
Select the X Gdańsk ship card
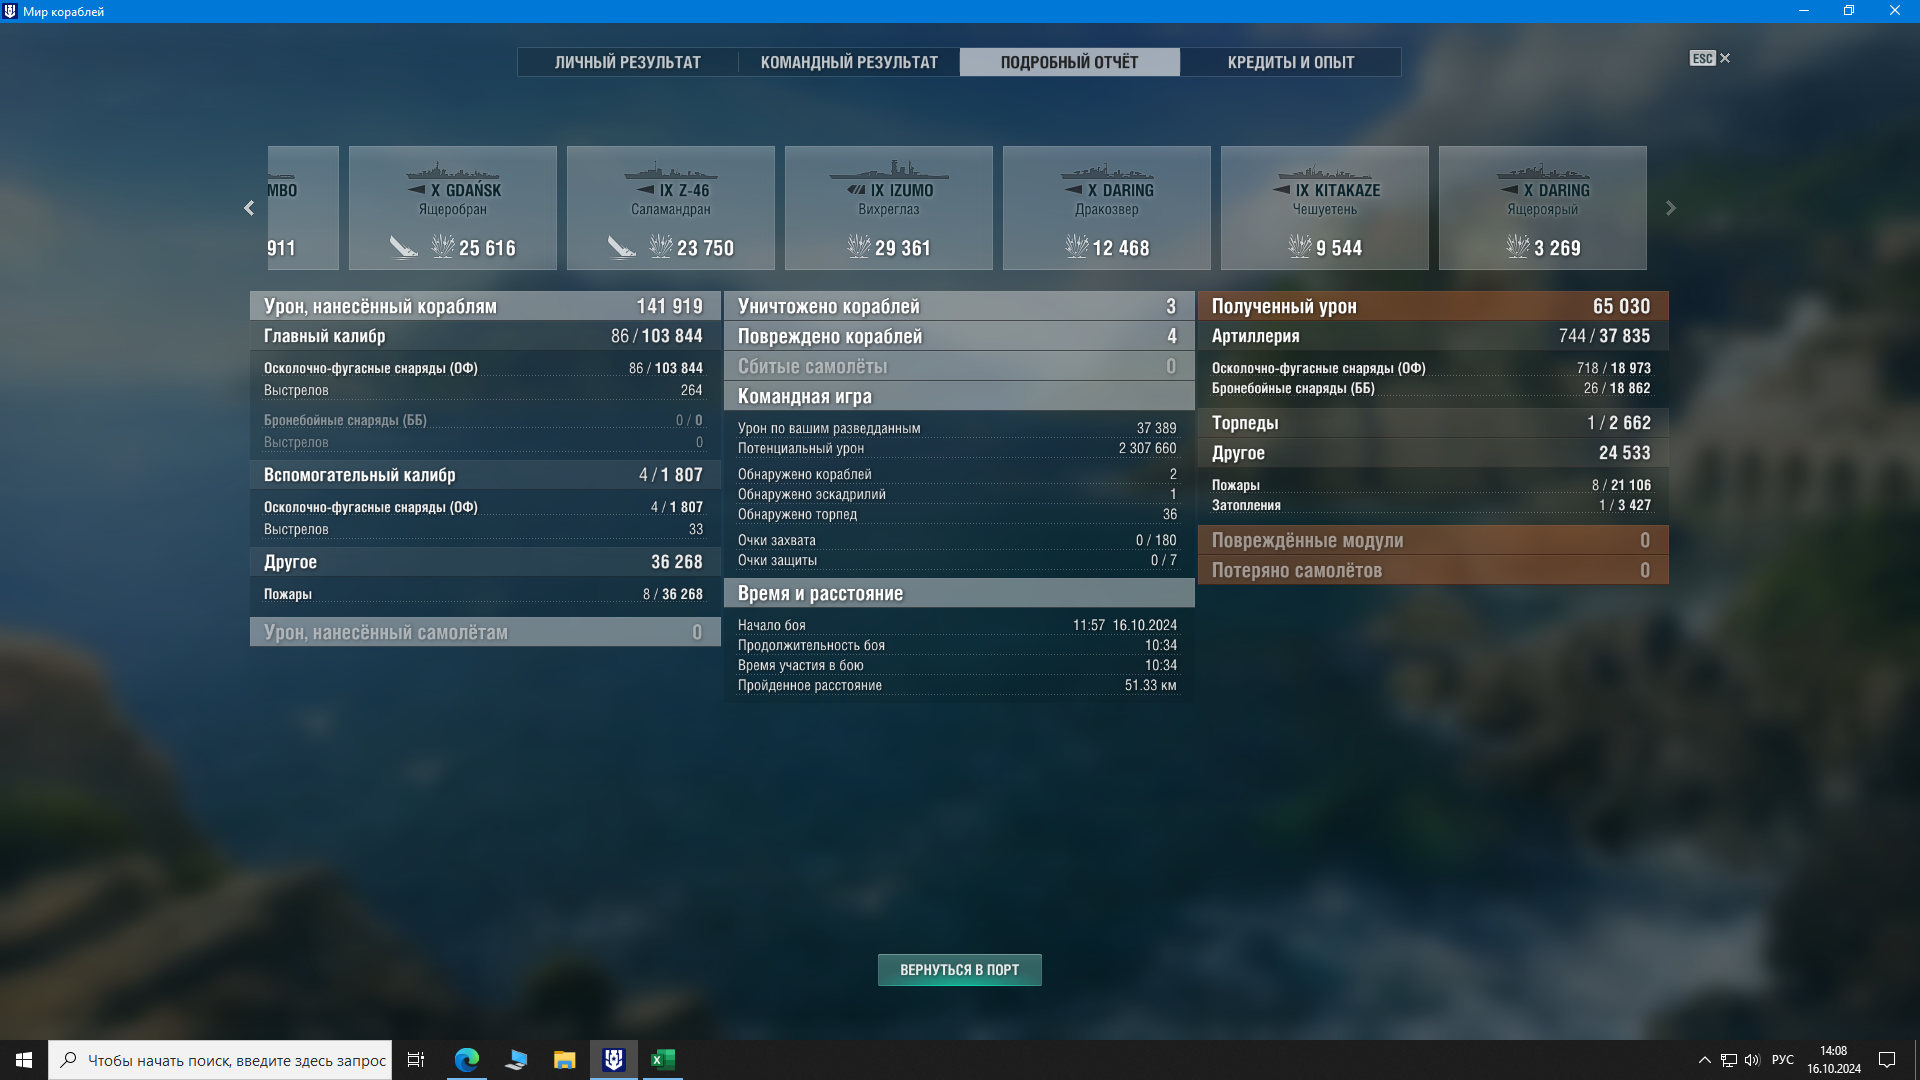click(453, 207)
